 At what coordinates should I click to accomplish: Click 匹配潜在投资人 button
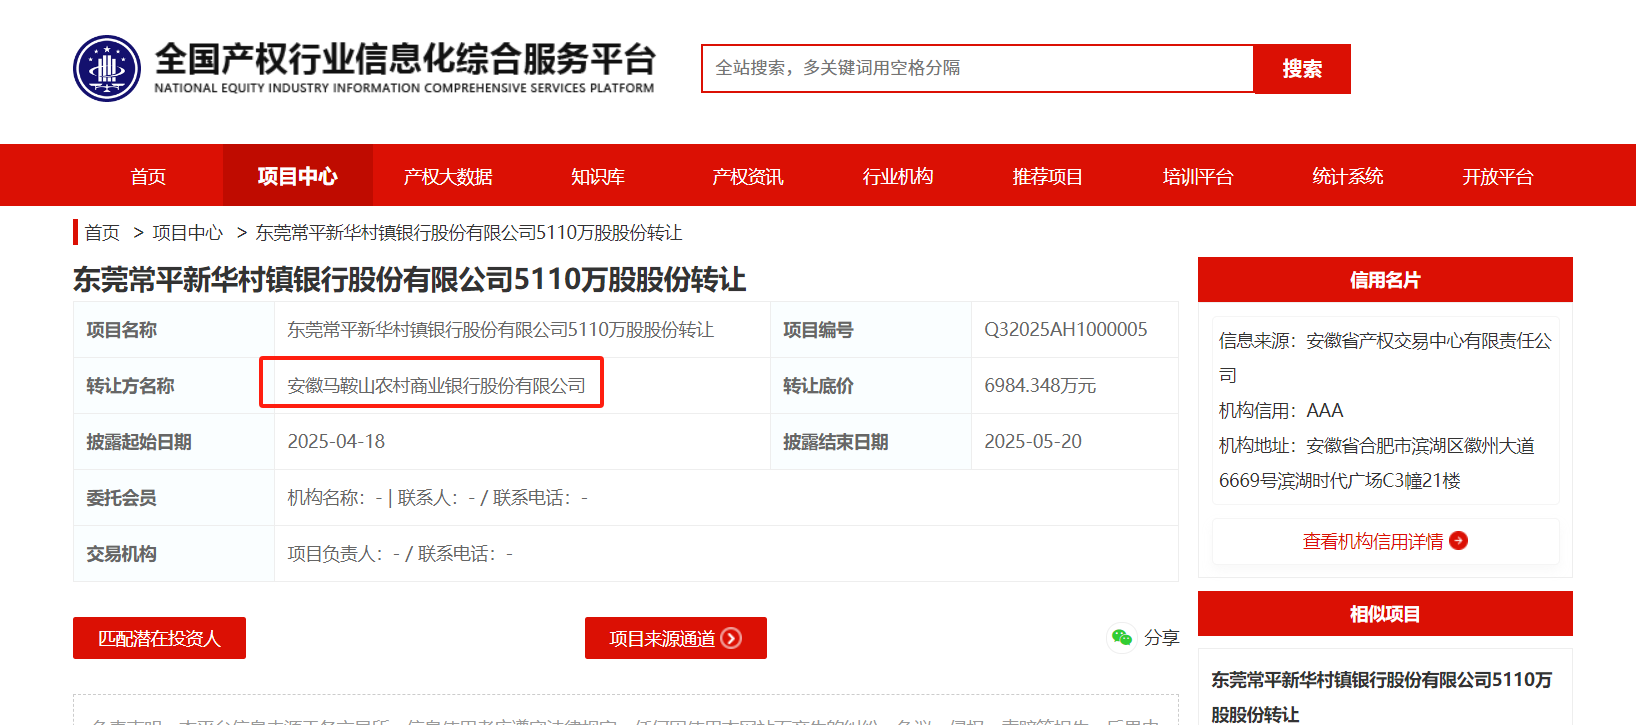[x=159, y=638]
